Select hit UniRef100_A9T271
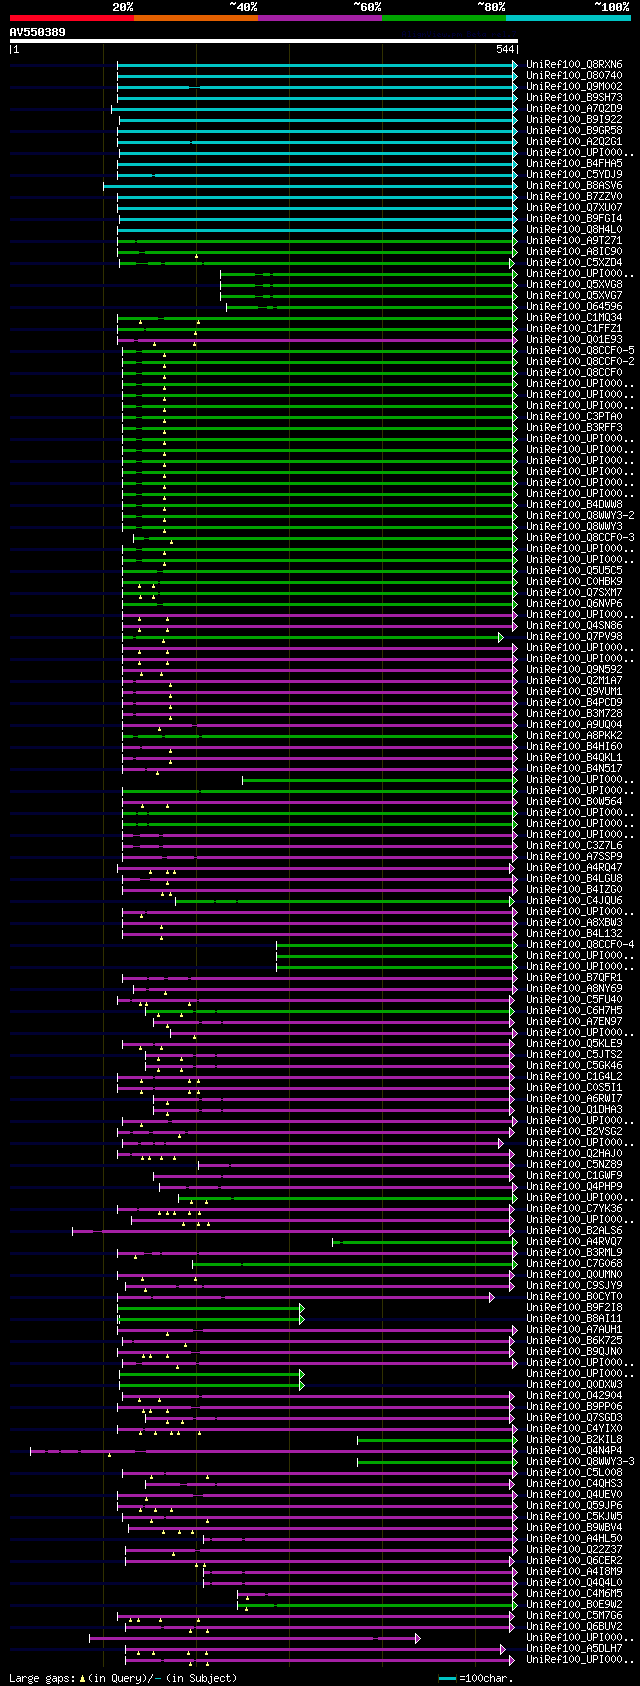 point(574,240)
